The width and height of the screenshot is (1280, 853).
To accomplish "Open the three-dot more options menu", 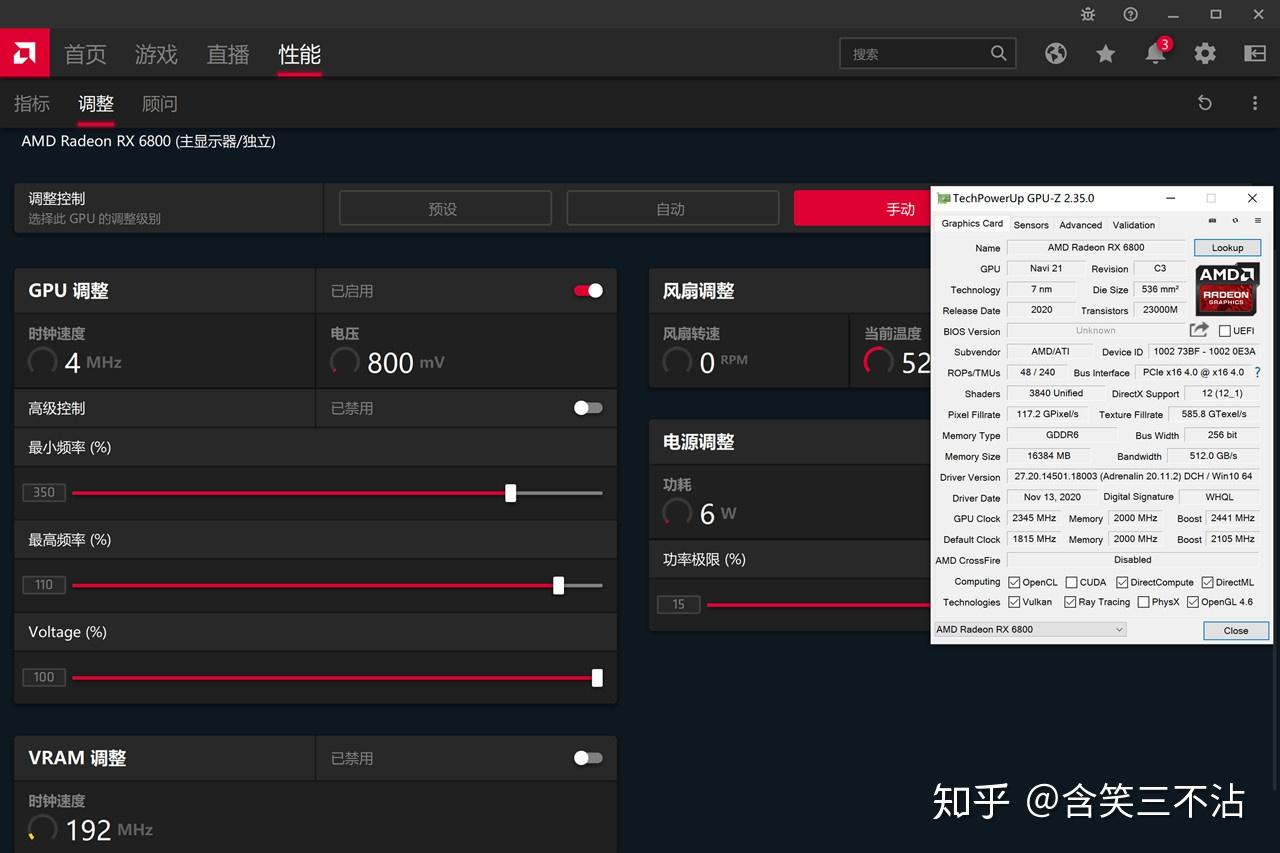I will [1255, 103].
